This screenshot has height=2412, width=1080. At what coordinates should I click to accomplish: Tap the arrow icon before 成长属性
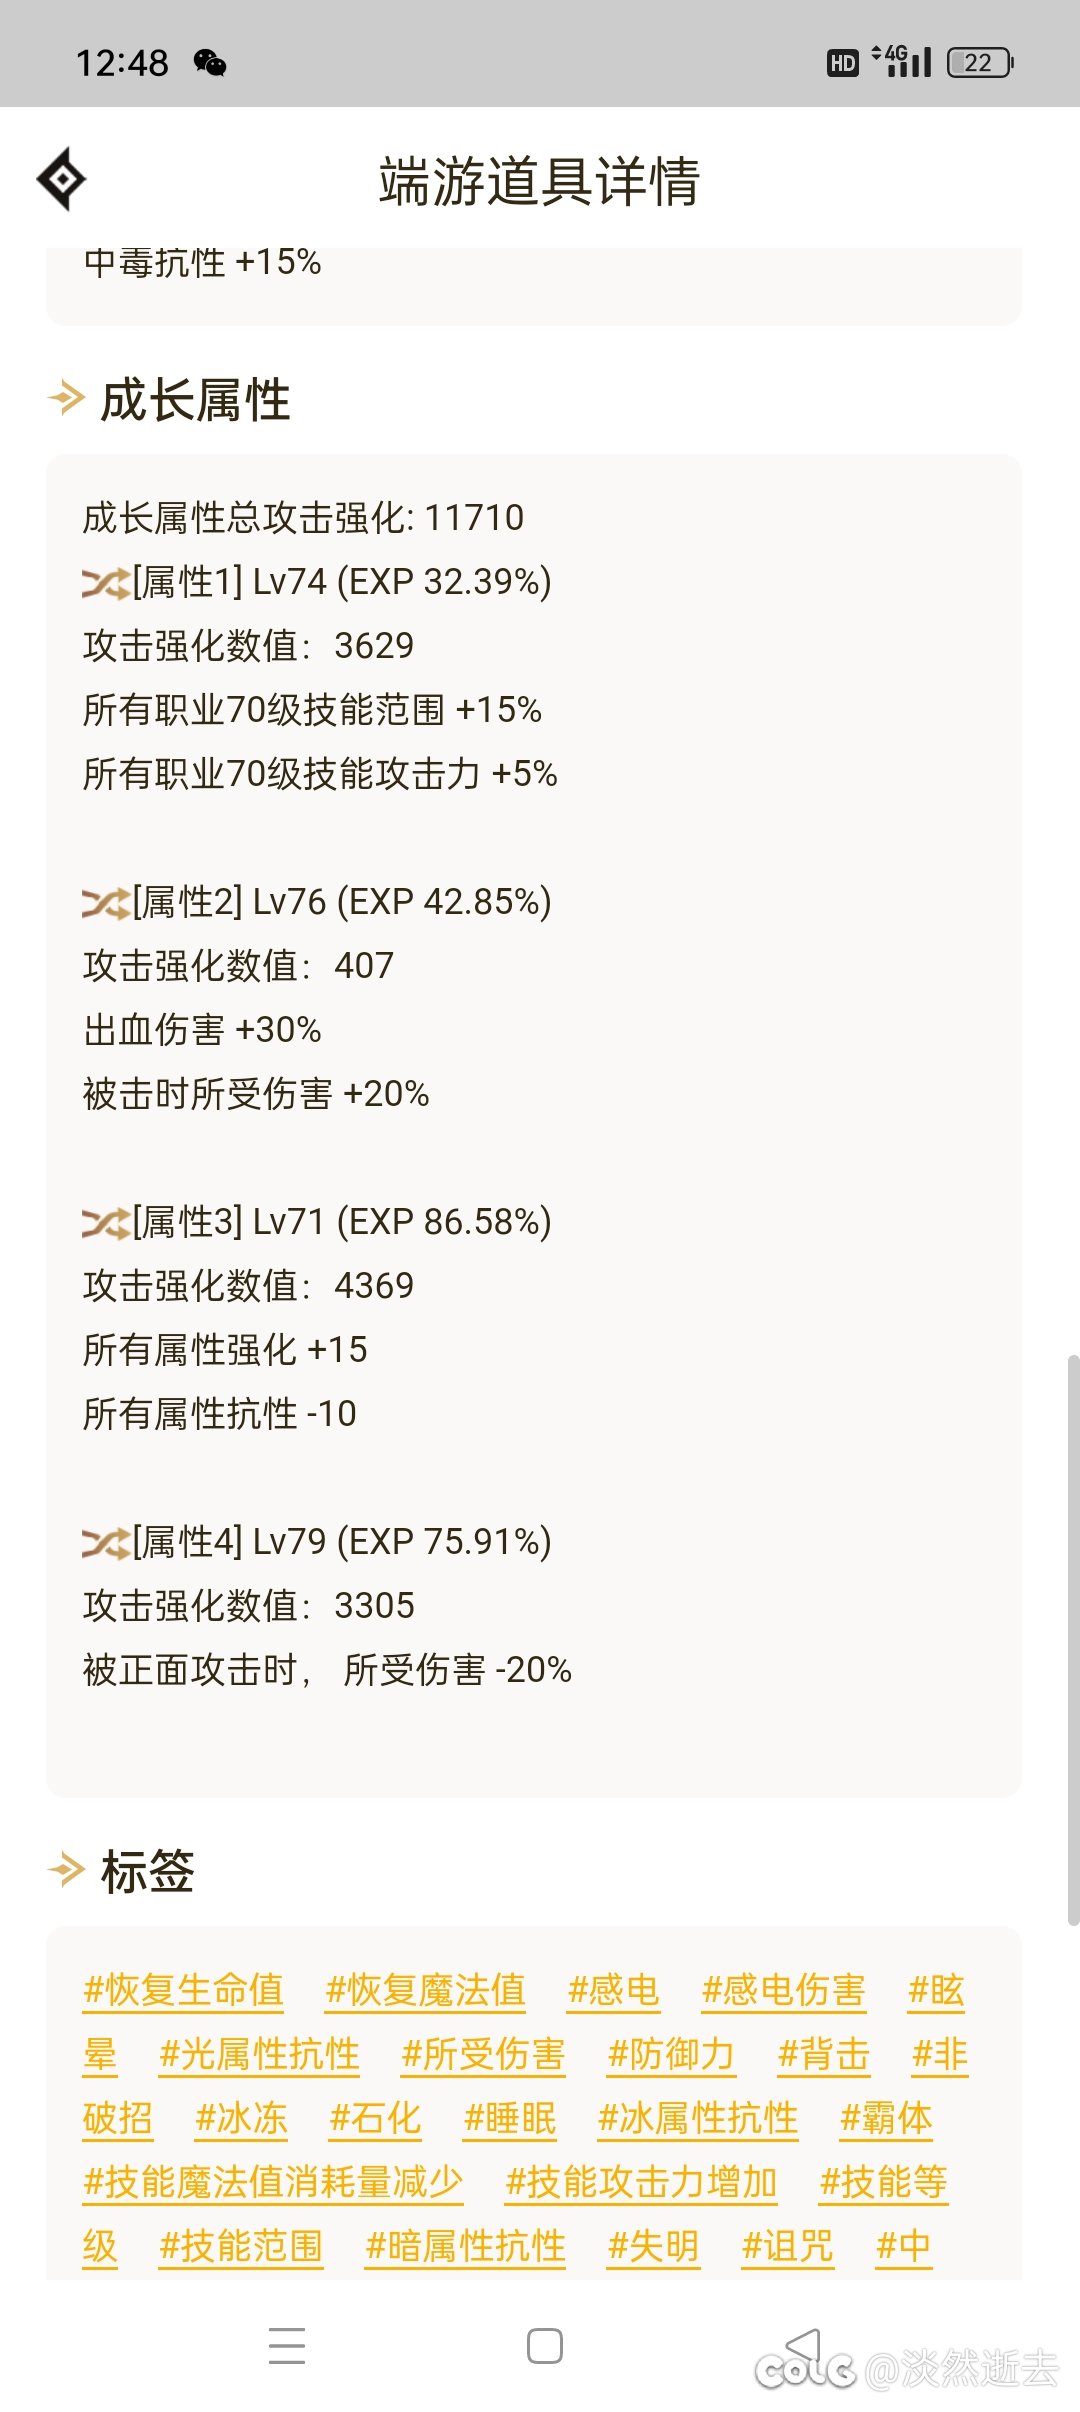[66, 398]
